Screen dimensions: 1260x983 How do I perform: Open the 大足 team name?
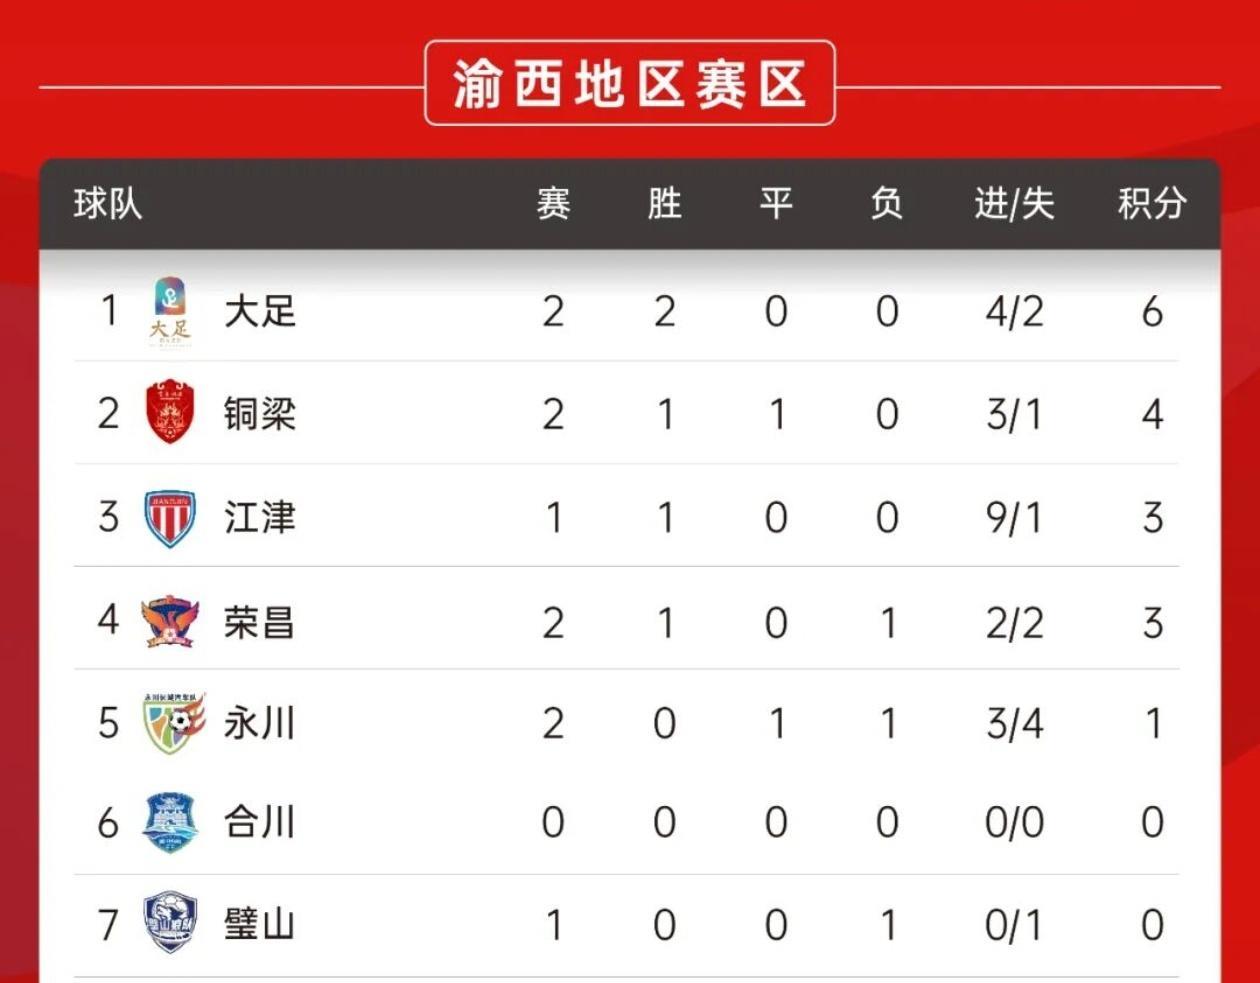tap(260, 312)
